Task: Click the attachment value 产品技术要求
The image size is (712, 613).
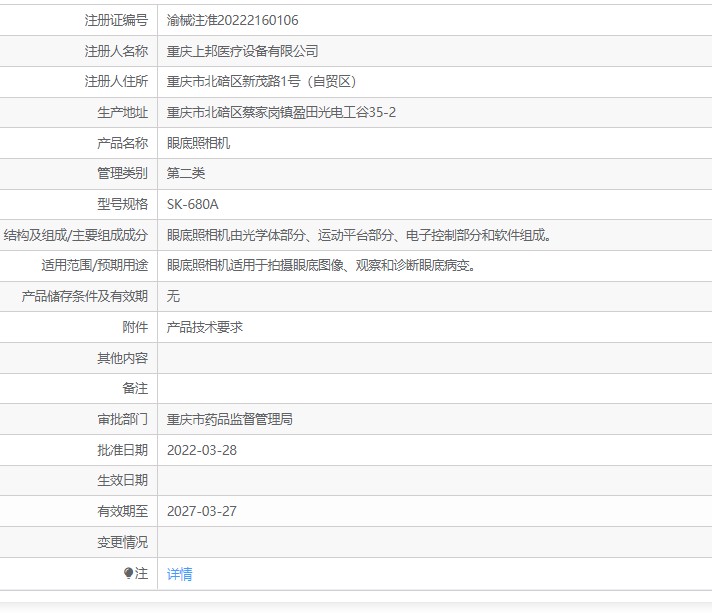Action: [x=205, y=327]
